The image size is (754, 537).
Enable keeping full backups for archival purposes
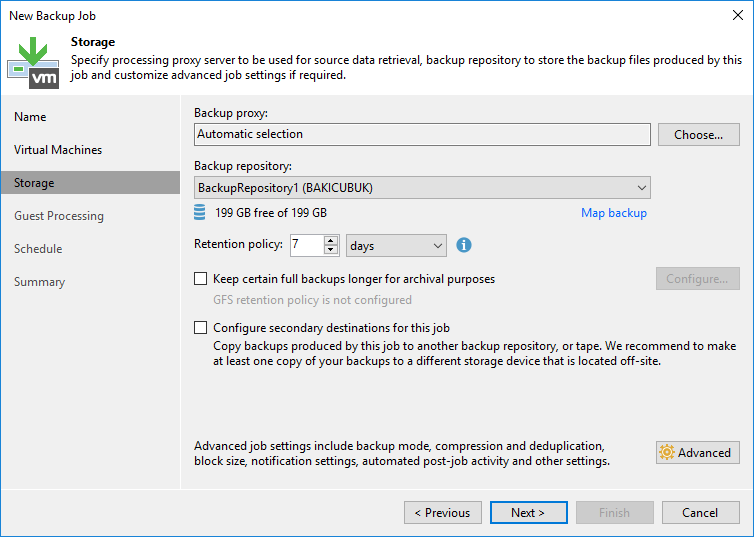point(201,279)
